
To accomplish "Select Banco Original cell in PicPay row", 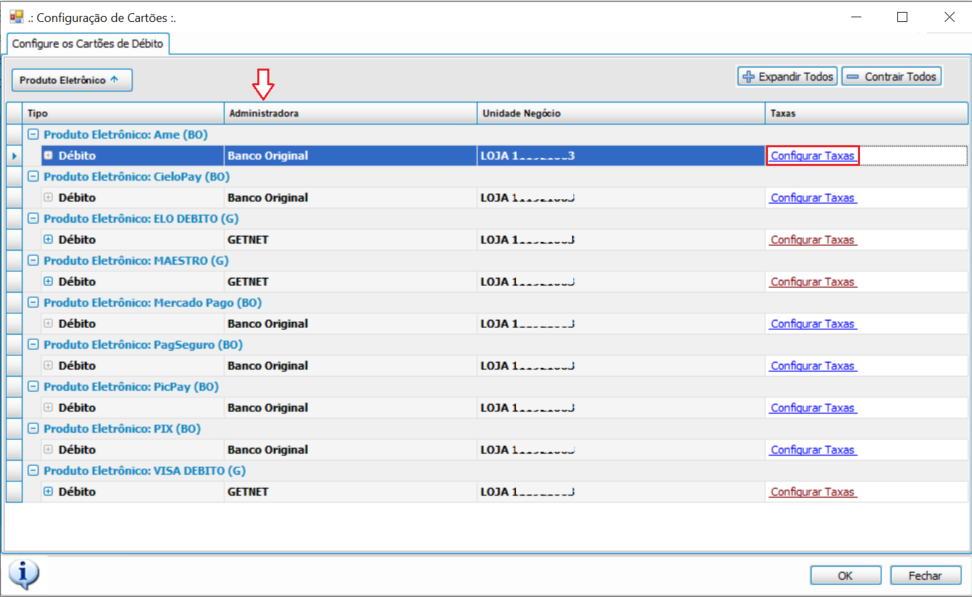I will click(x=351, y=407).
